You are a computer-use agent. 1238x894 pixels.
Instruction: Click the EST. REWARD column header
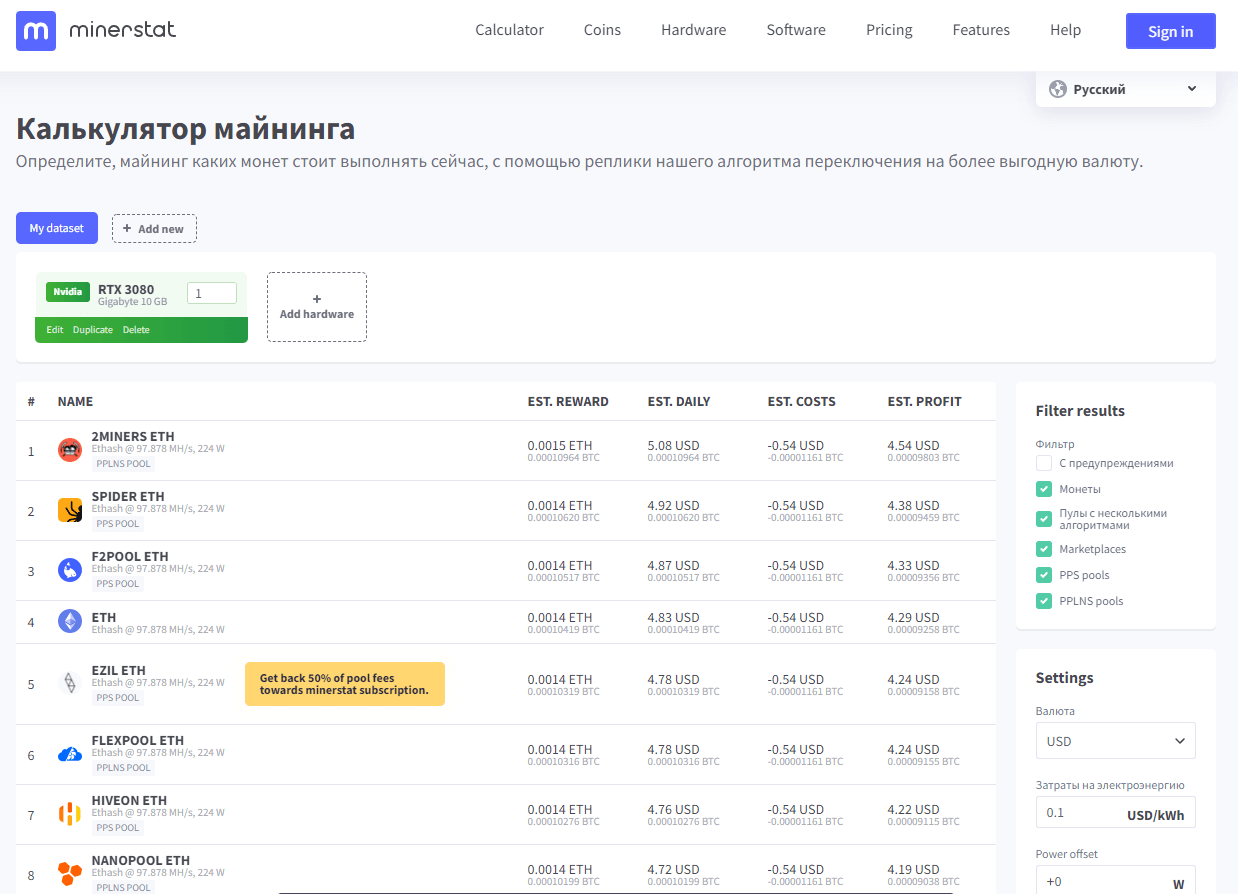568,402
